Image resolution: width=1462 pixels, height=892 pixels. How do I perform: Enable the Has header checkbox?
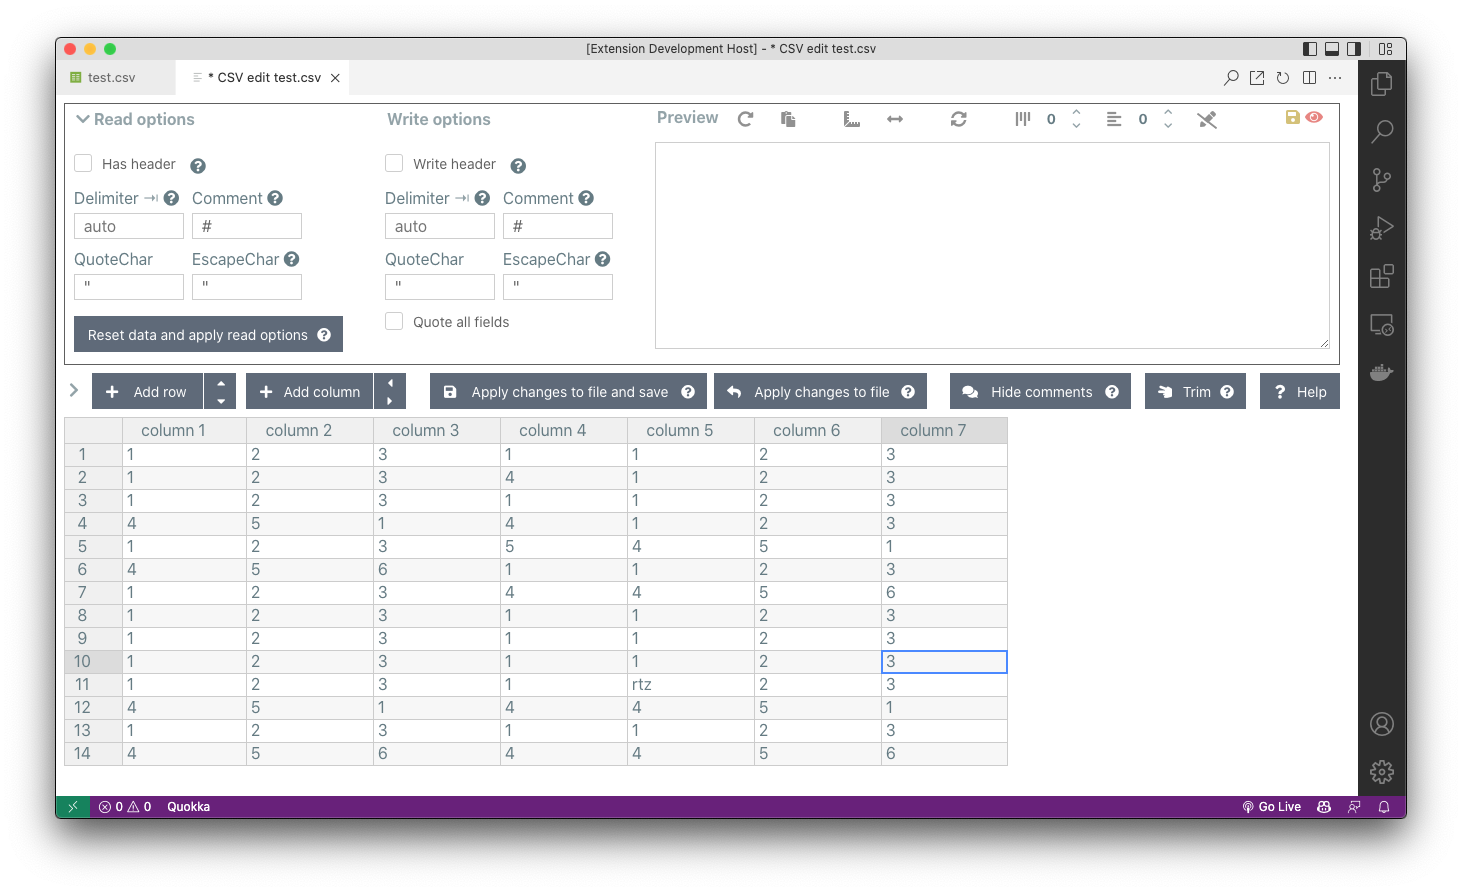point(84,163)
